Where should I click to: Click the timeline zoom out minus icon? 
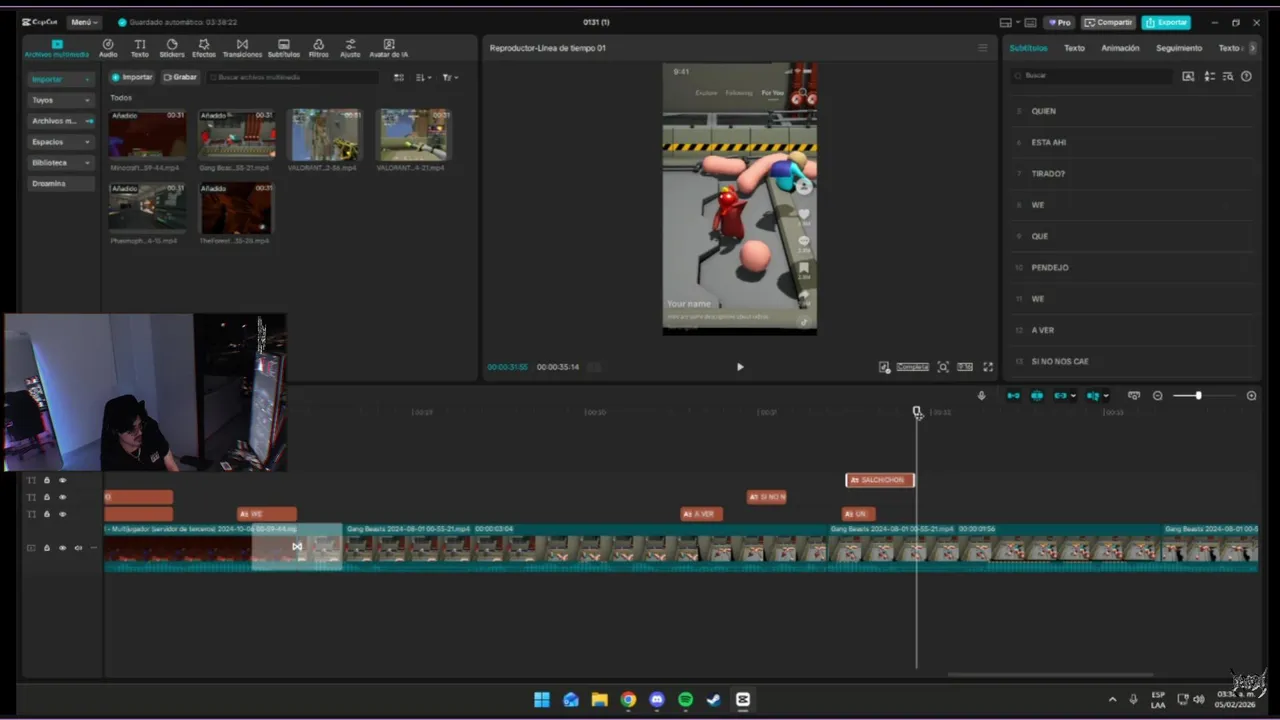(x=1158, y=396)
